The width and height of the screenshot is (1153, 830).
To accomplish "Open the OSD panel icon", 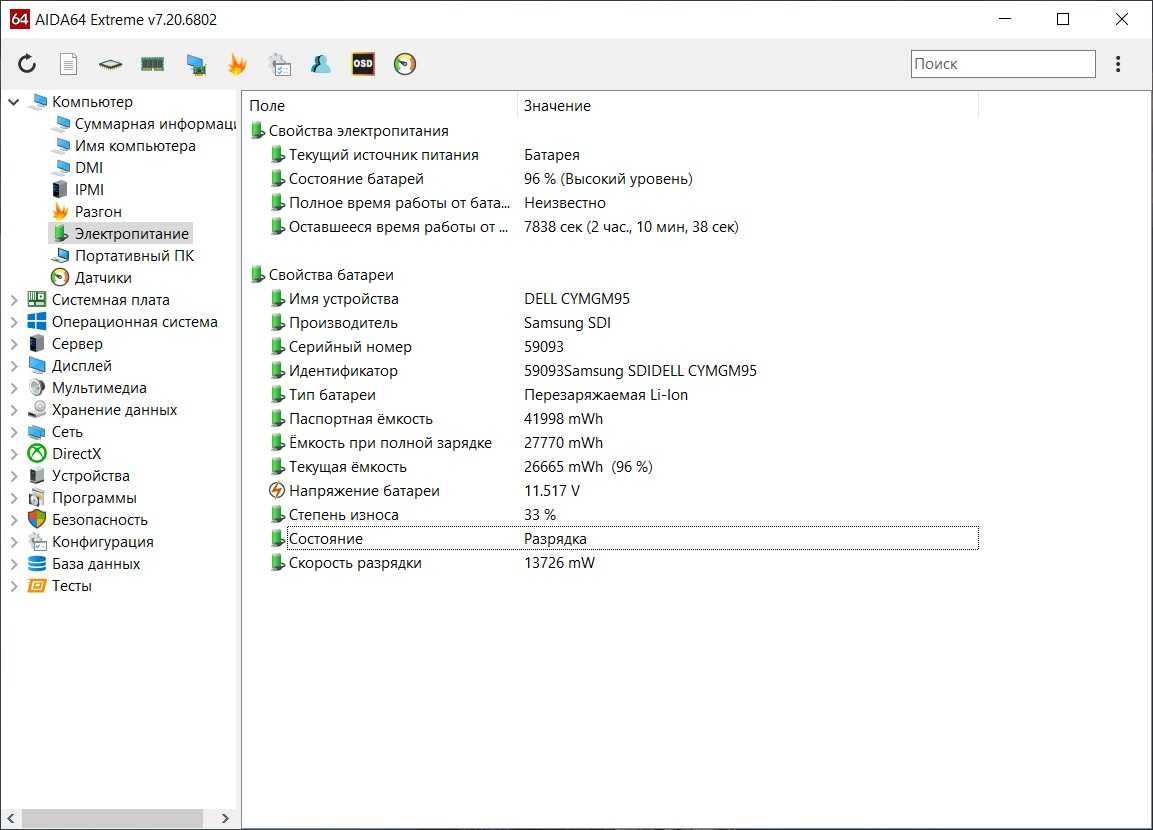I will click(363, 64).
